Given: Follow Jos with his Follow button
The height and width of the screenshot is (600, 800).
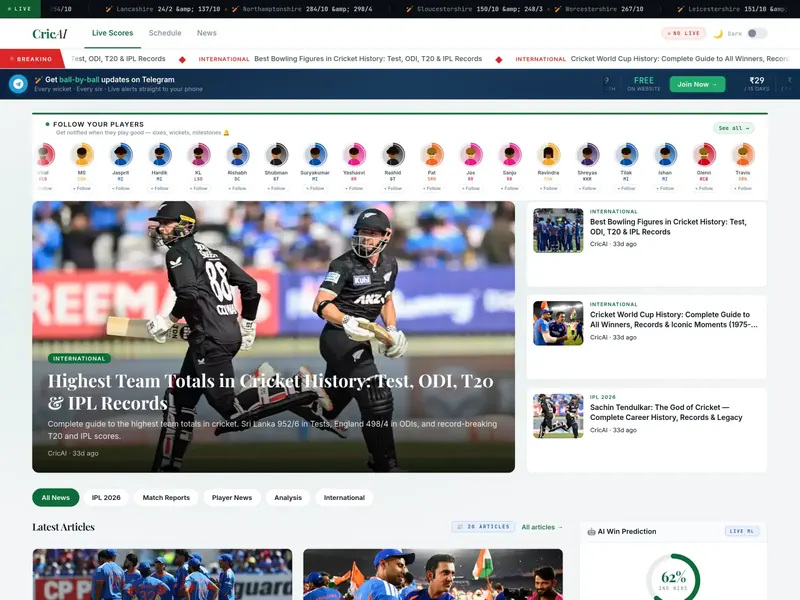Looking at the screenshot, I should 470,188.
